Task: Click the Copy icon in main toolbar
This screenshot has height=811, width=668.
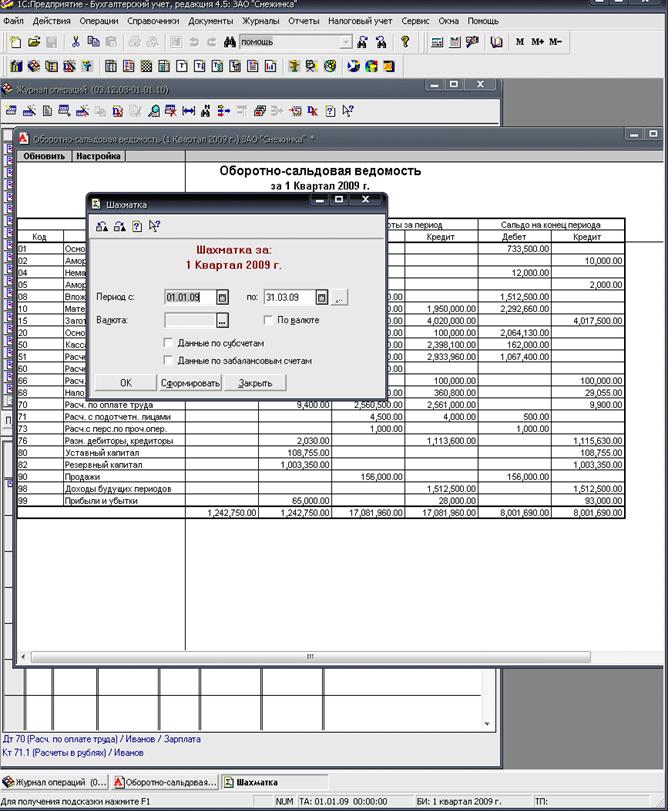Action: pyautogui.click(x=94, y=42)
